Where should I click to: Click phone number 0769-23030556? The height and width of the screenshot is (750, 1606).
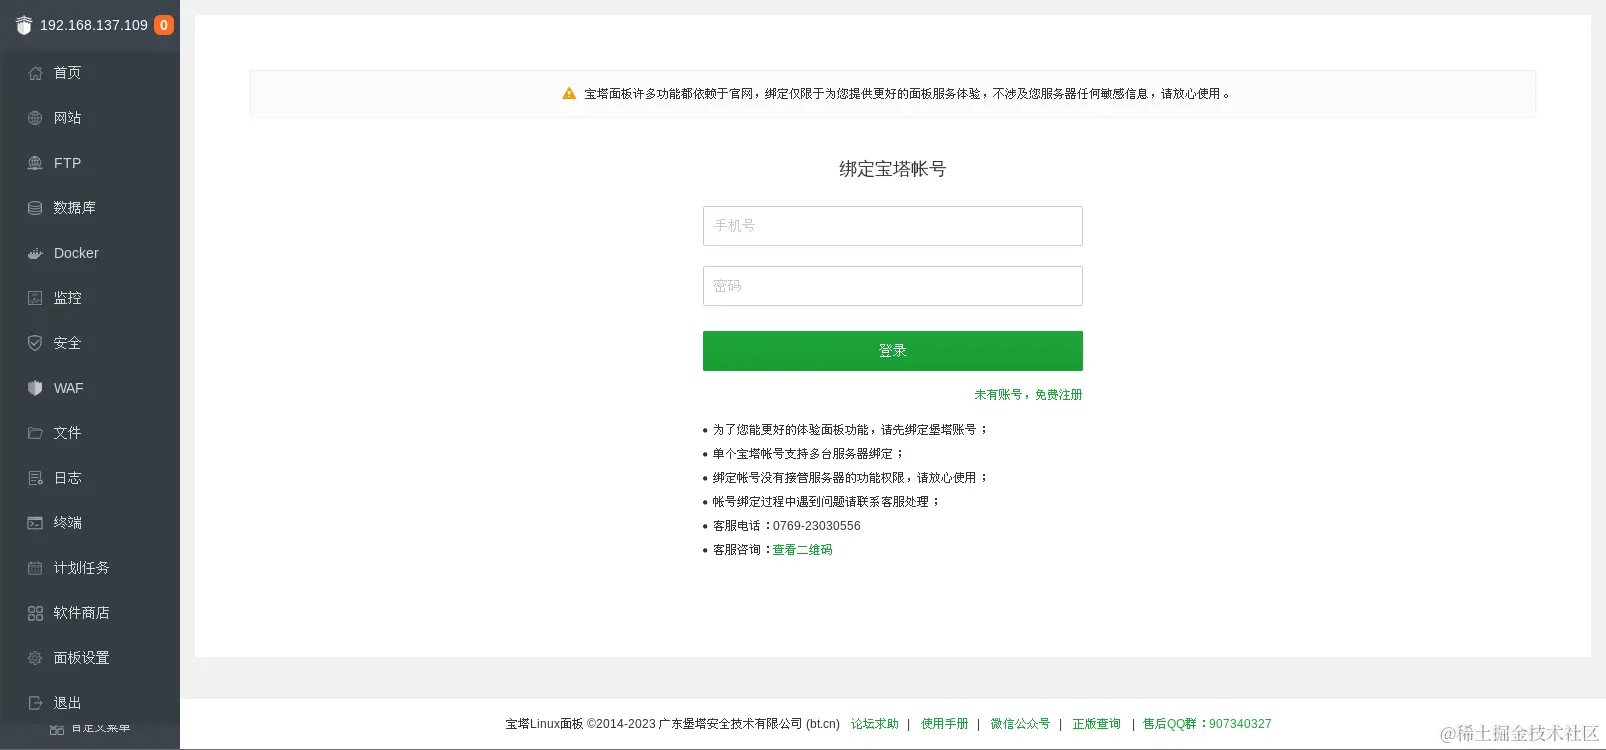pos(816,526)
